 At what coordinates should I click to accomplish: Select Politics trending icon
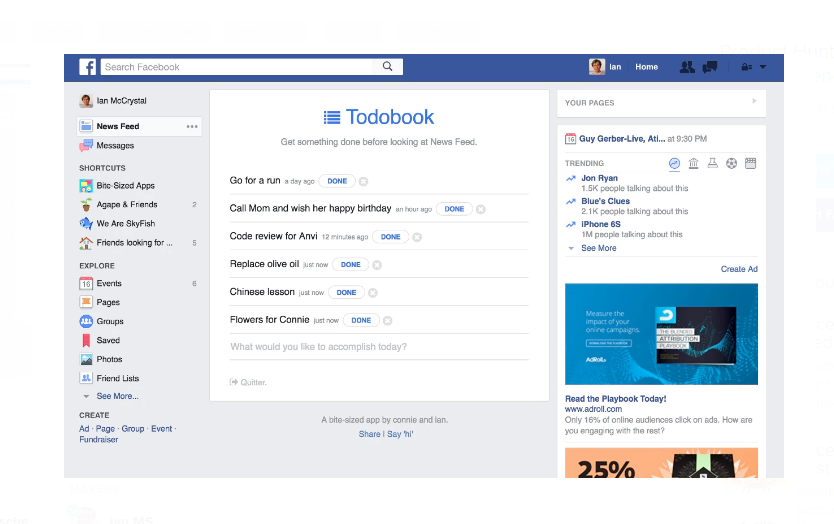pyautogui.click(x=694, y=163)
